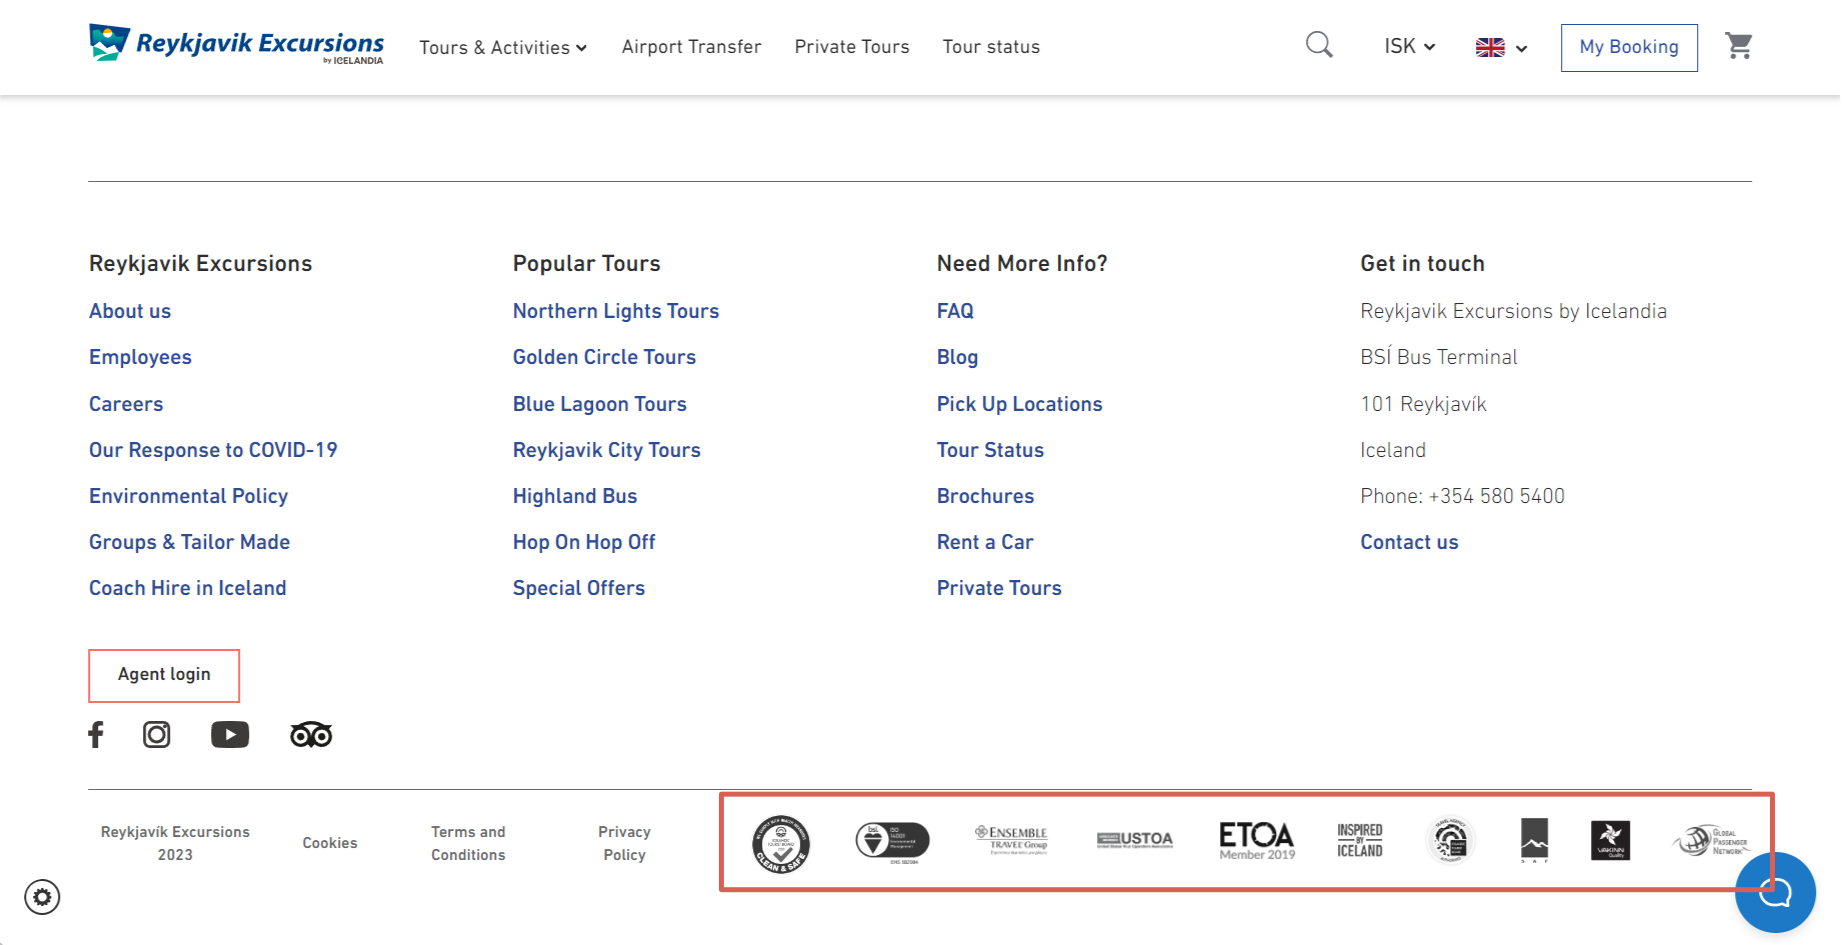The width and height of the screenshot is (1844, 945).
Task: Visit the Facebook page icon
Action: (x=96, y=735)
